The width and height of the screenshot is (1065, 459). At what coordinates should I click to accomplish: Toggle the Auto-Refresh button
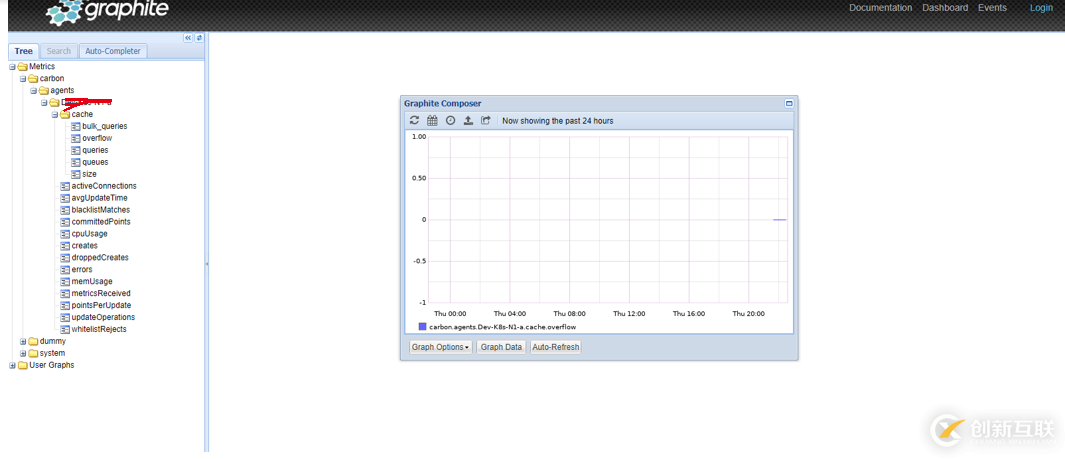pyautogui.click(x=556, y=347)
